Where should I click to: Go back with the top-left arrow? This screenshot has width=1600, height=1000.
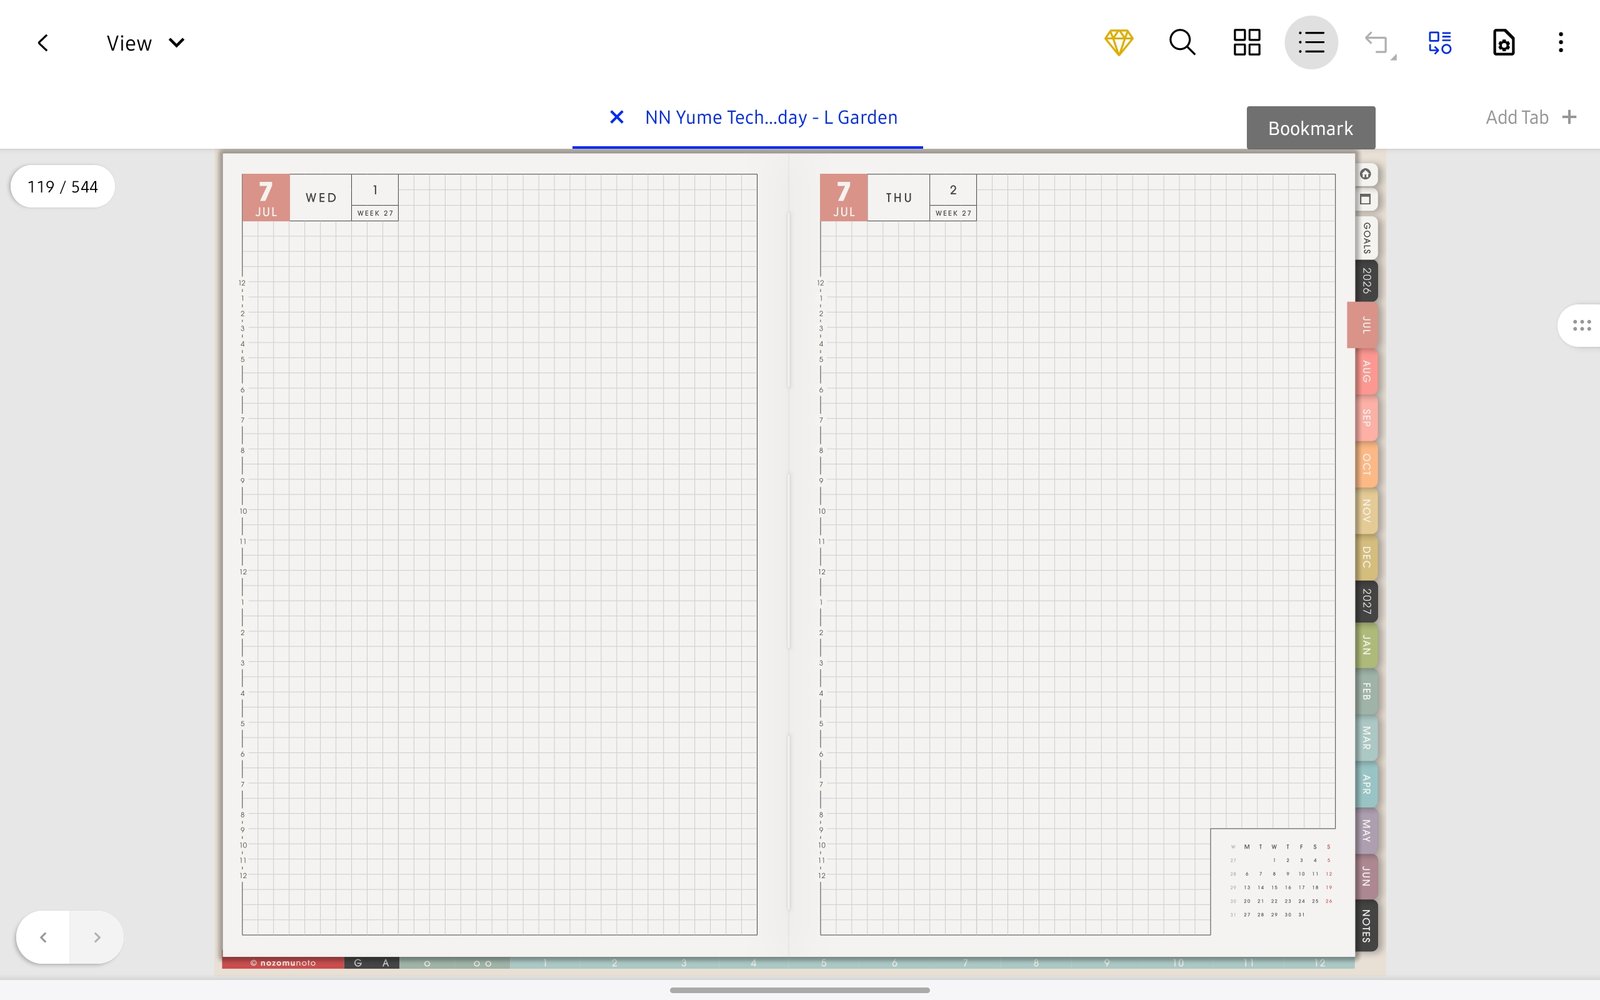click(x=43, y=43)
